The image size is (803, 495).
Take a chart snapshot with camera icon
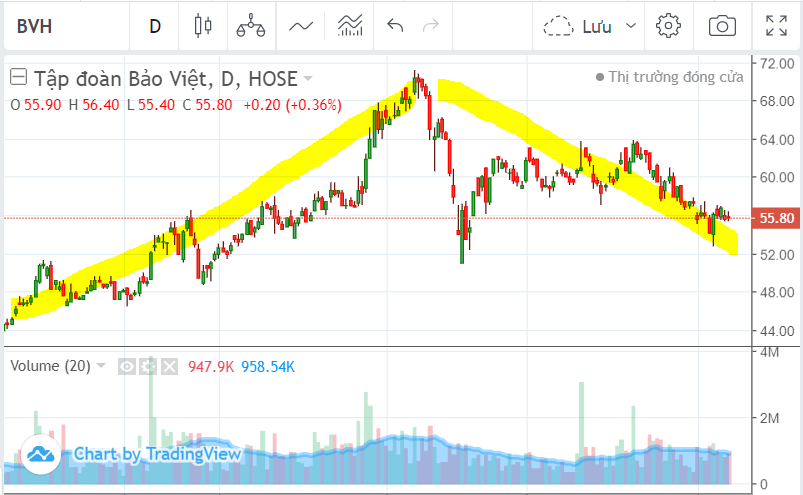(x=722, y=26)
